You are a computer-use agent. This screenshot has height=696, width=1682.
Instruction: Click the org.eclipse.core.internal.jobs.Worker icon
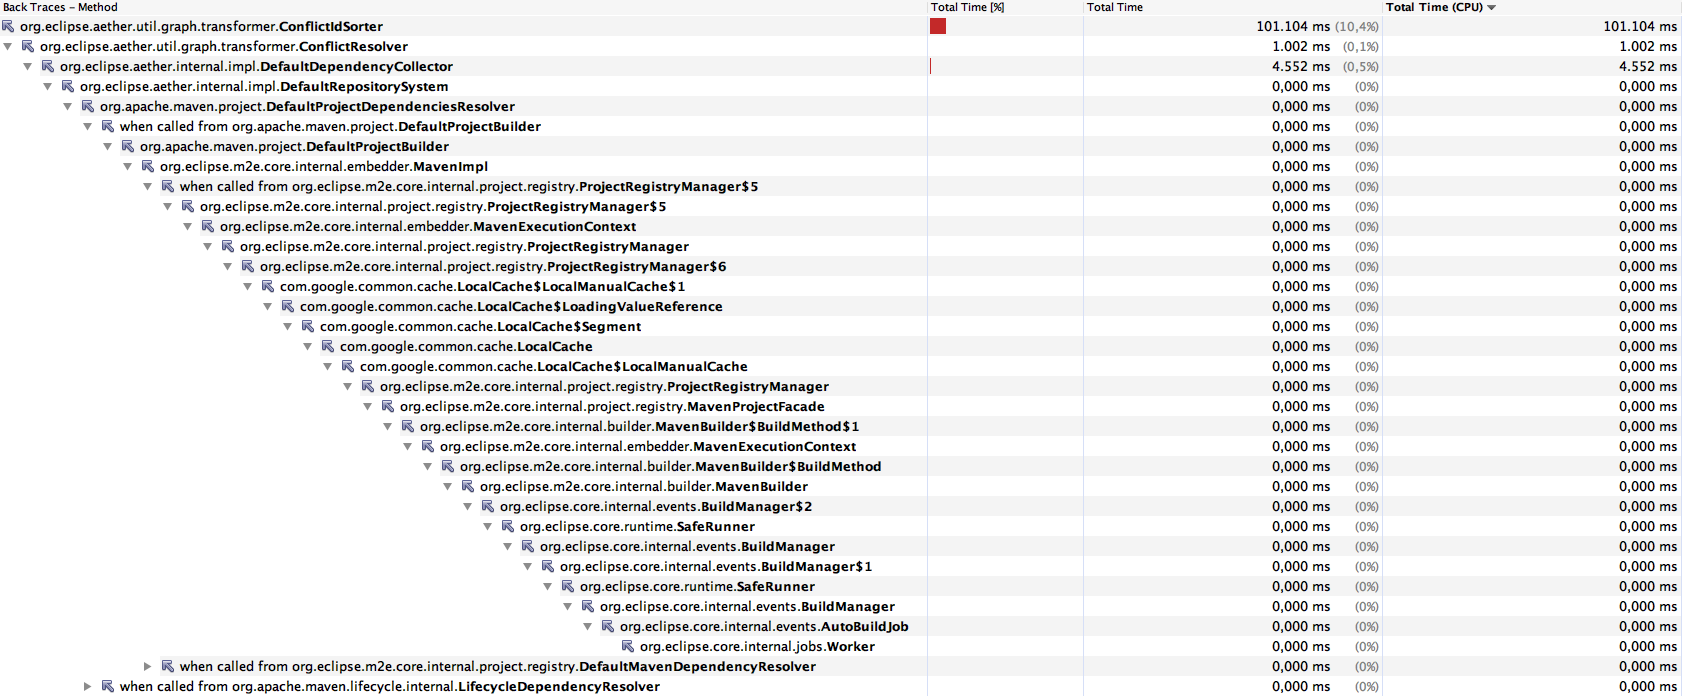tap(628, 646)
